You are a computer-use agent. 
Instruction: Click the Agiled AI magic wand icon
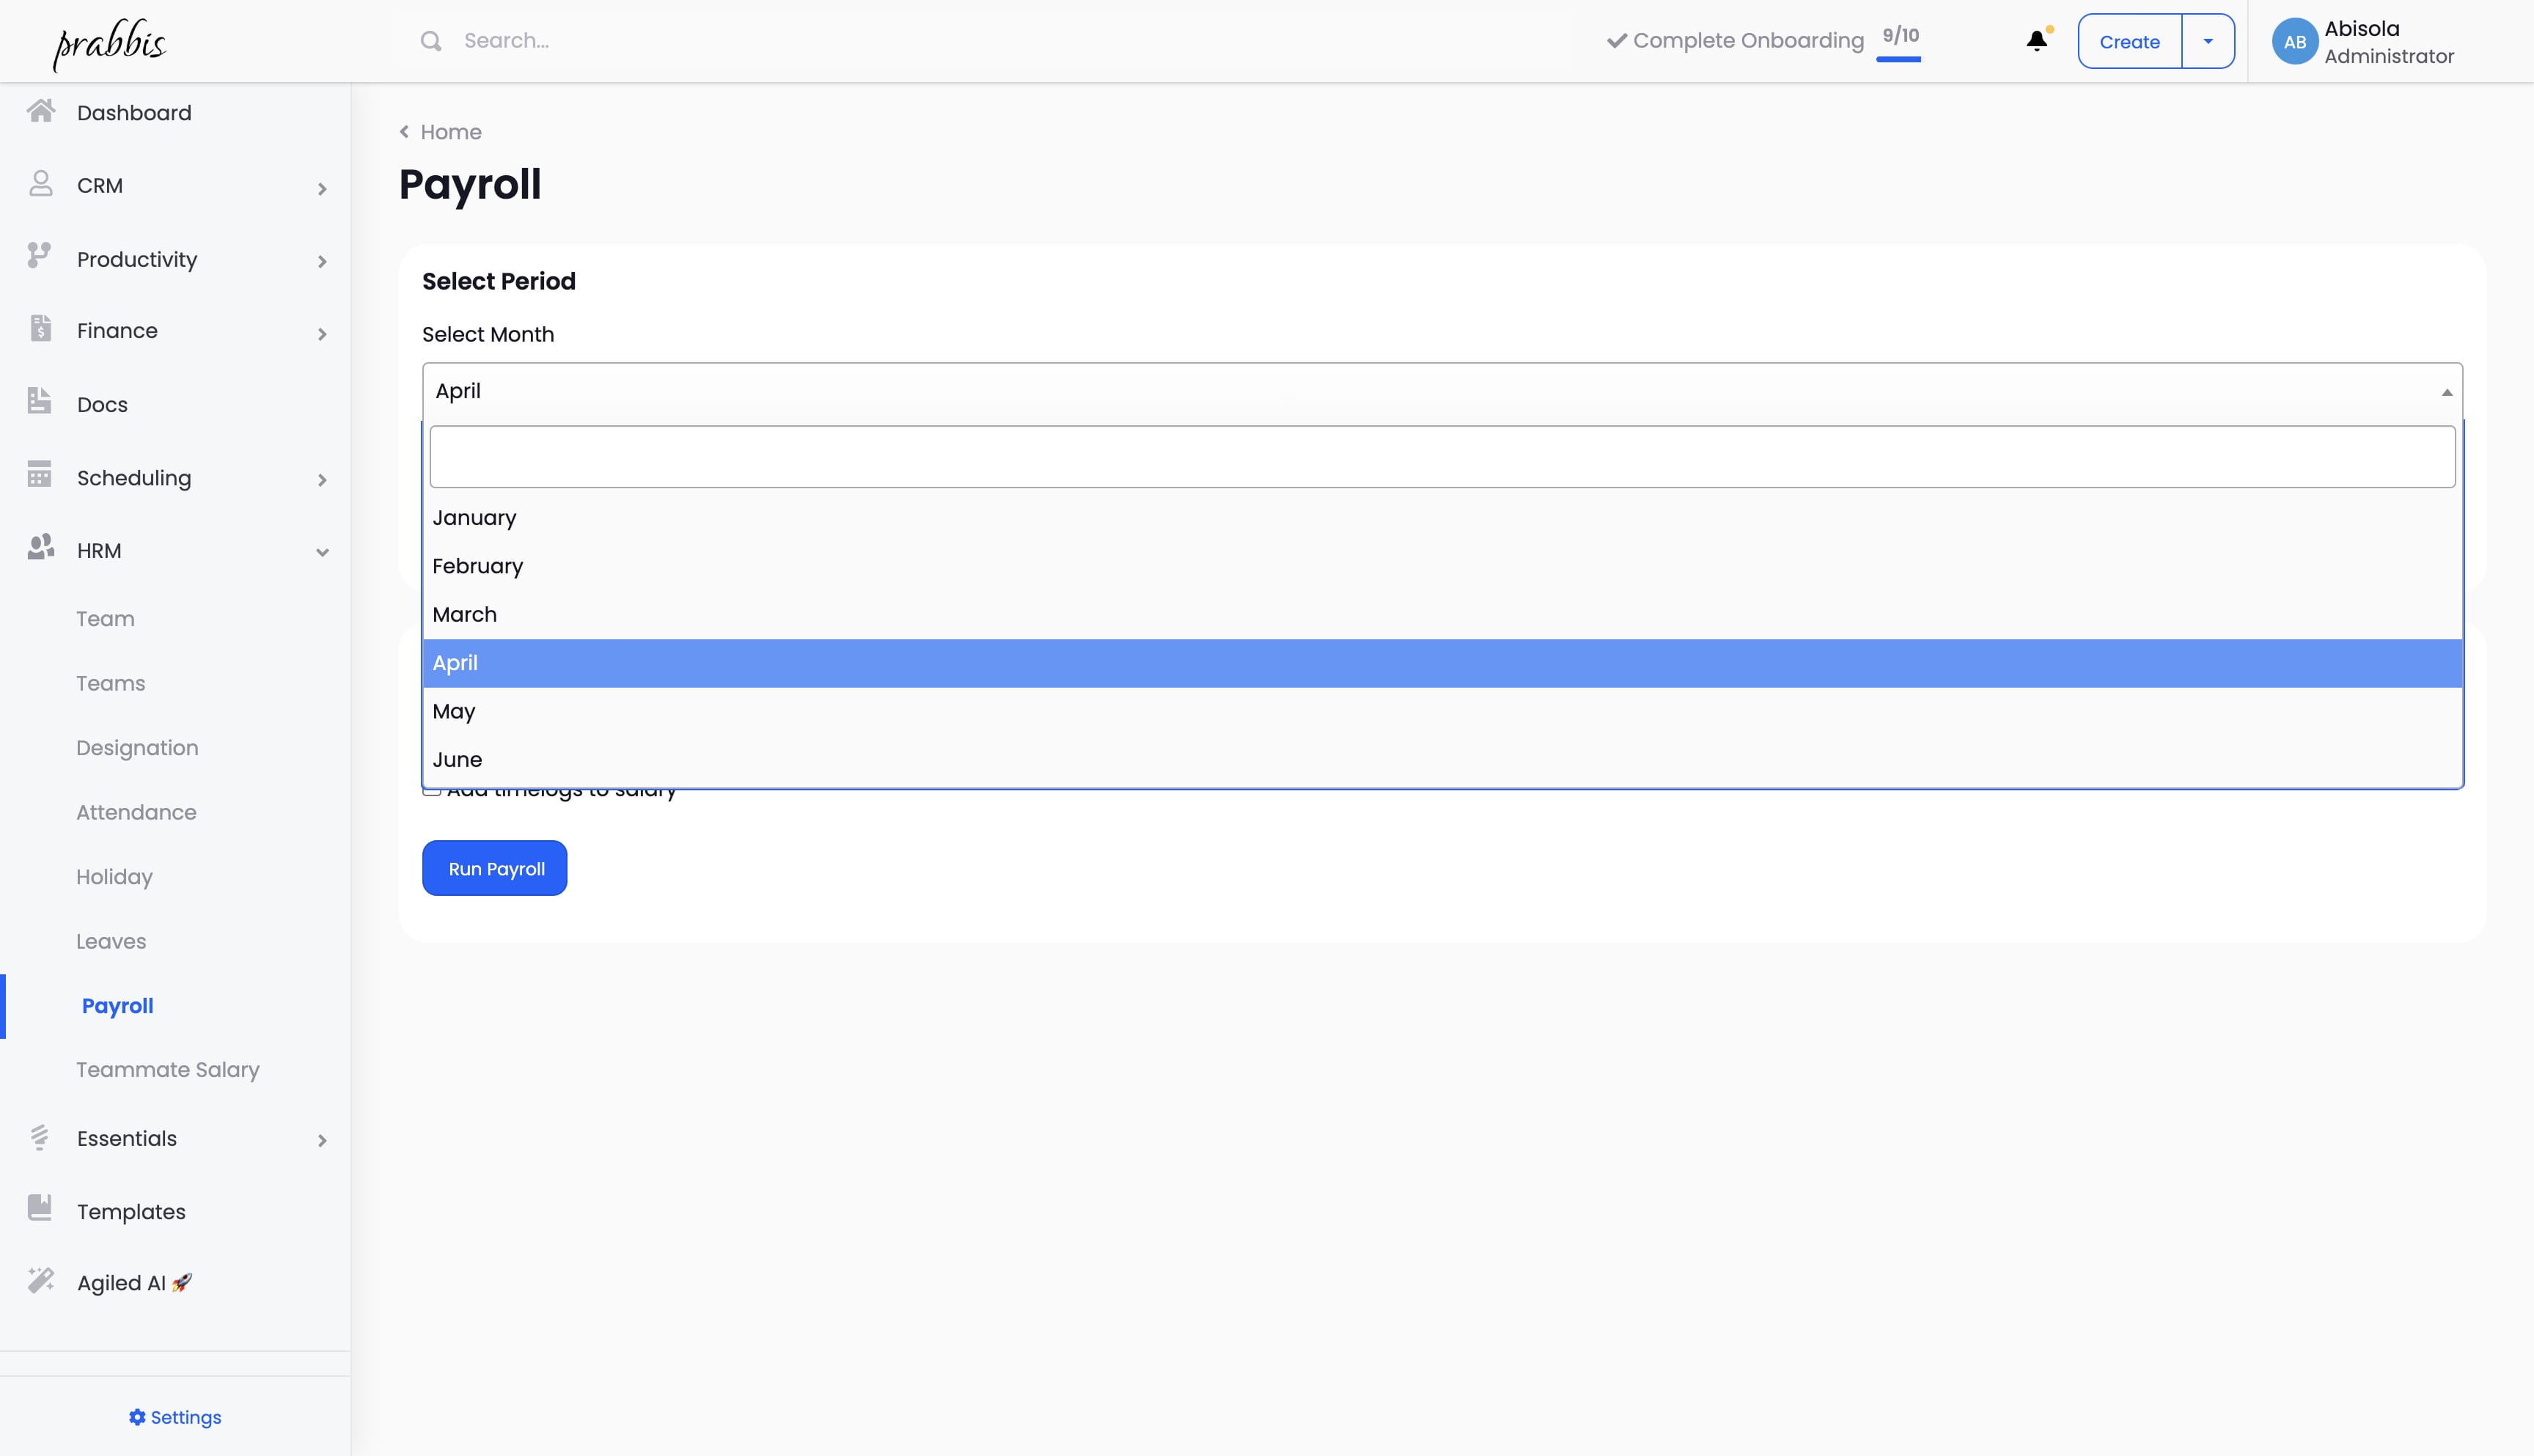[x=41, y=1280]
